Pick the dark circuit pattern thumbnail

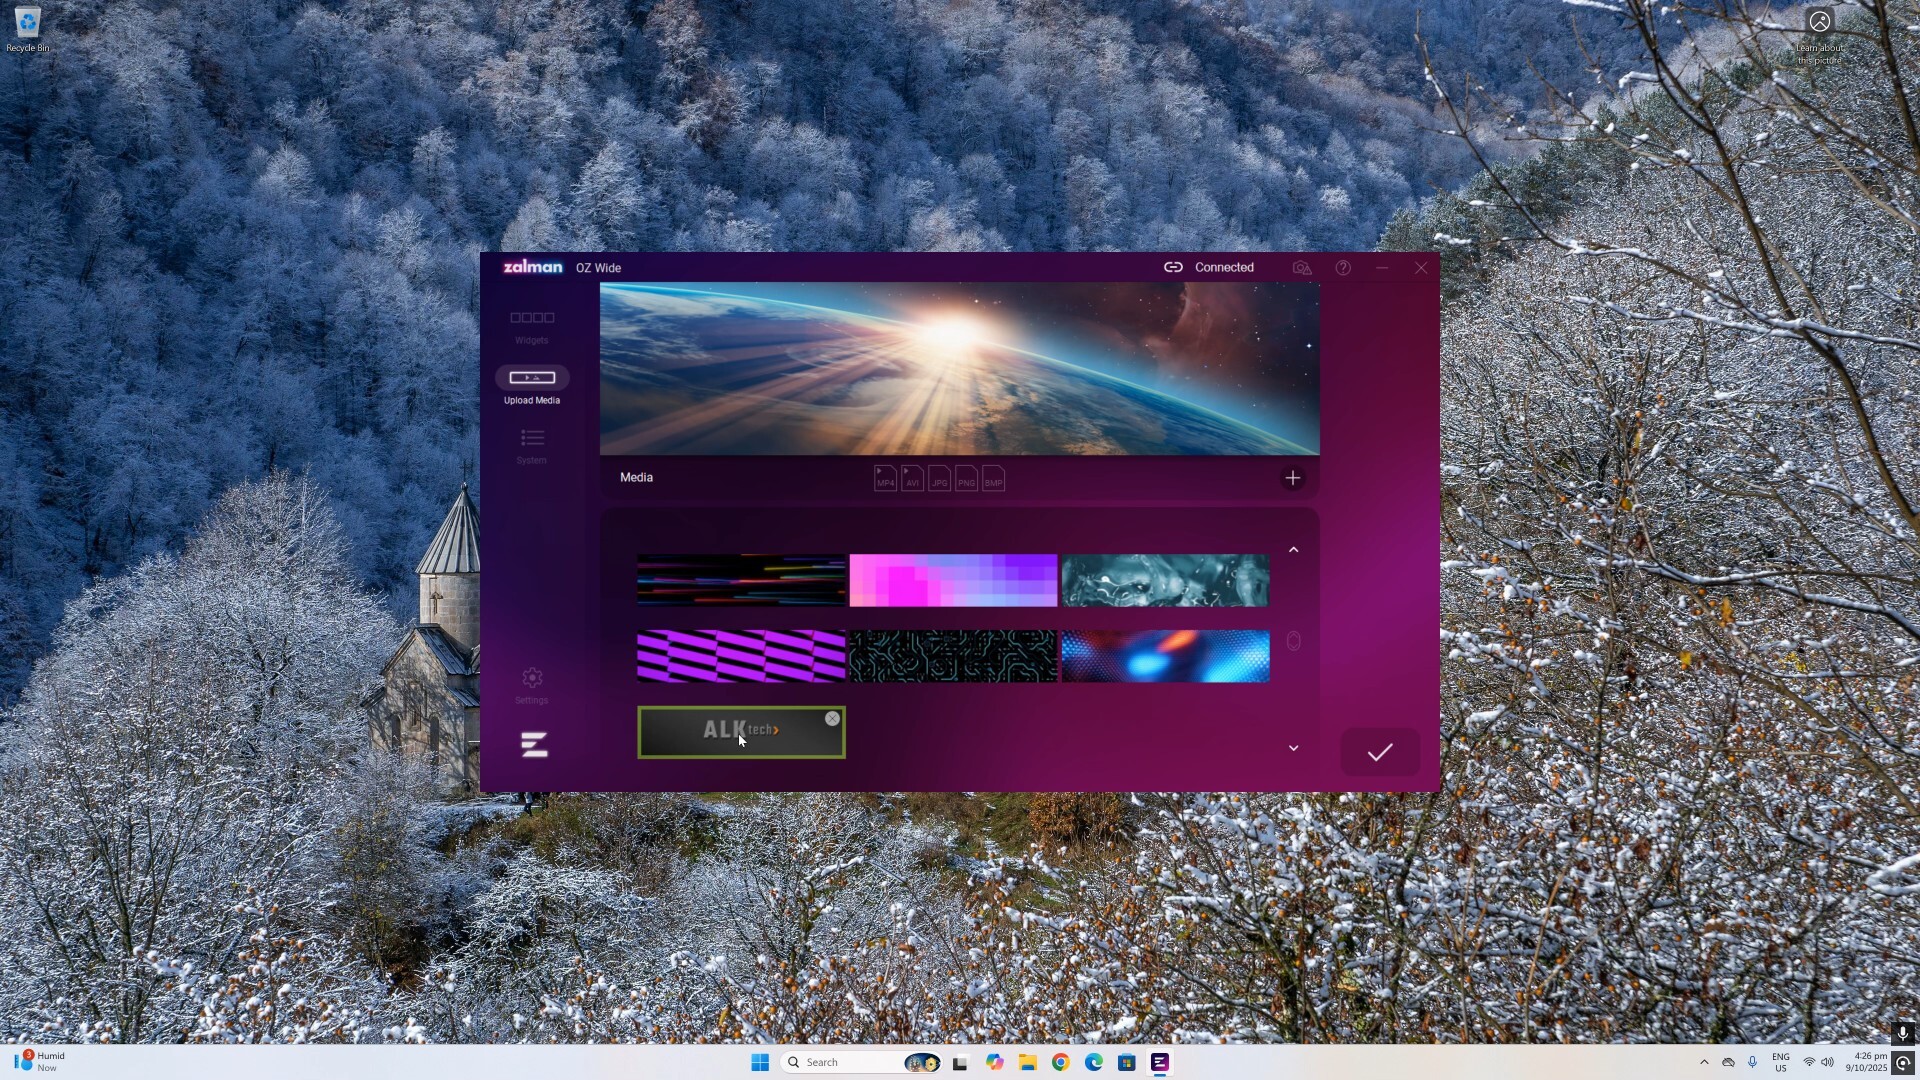[x=953, y=656]
